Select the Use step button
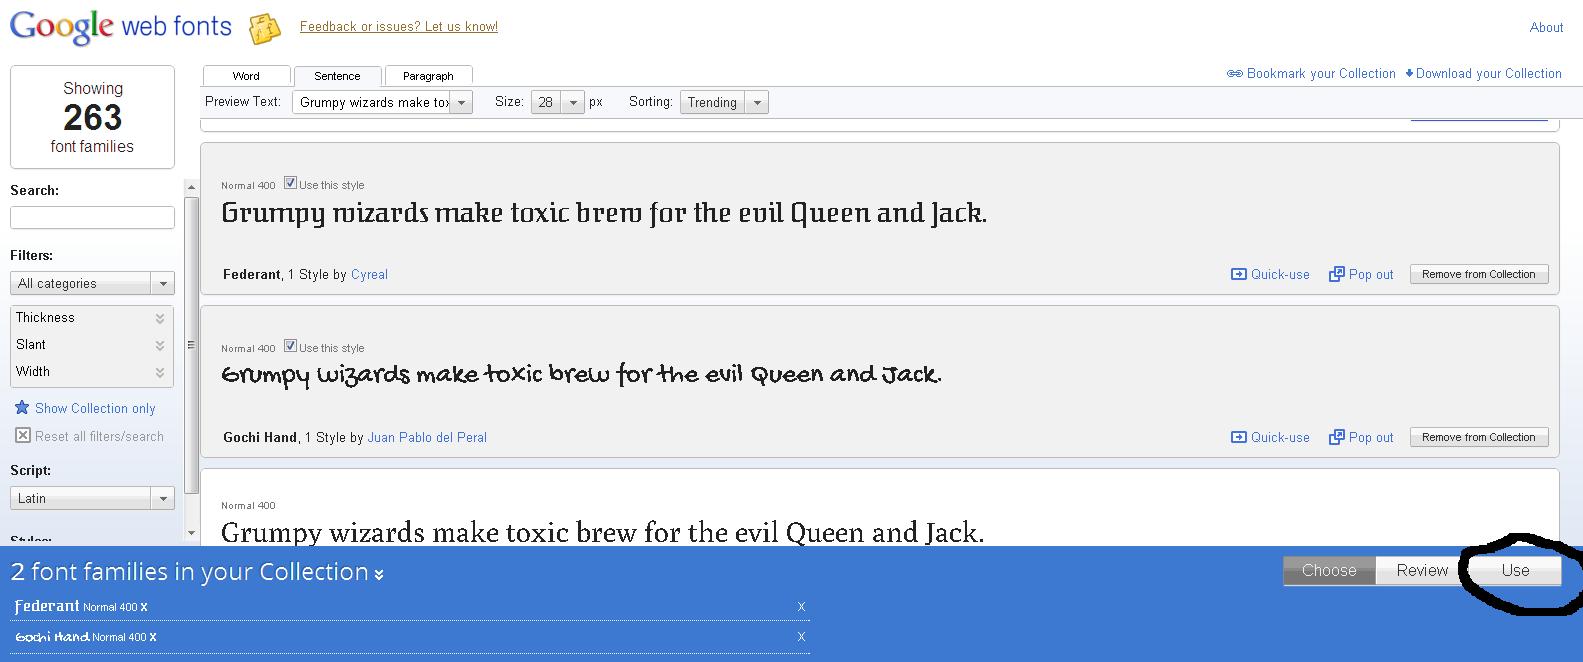Viewport: 1583px width, 662px height. (1515, 570)
